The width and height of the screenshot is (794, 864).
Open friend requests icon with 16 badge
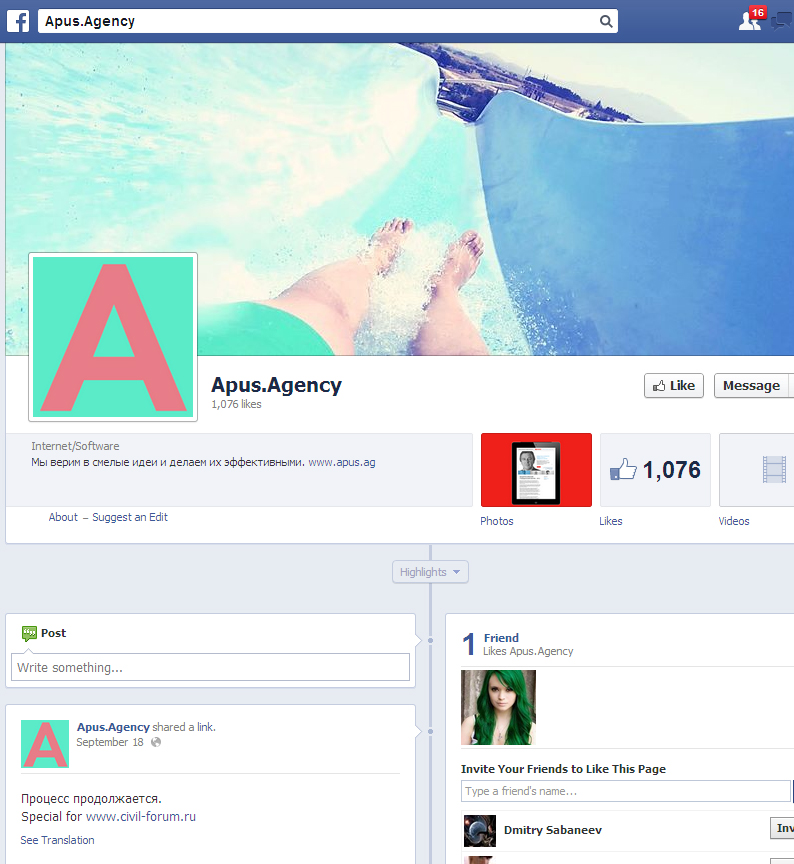coord(752,19)
